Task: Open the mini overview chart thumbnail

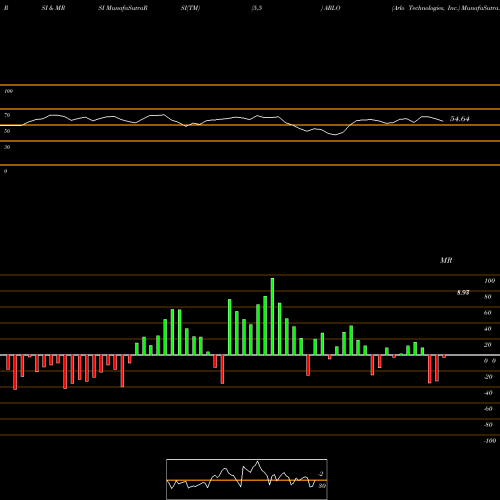Action: click(x=247, y=479)
